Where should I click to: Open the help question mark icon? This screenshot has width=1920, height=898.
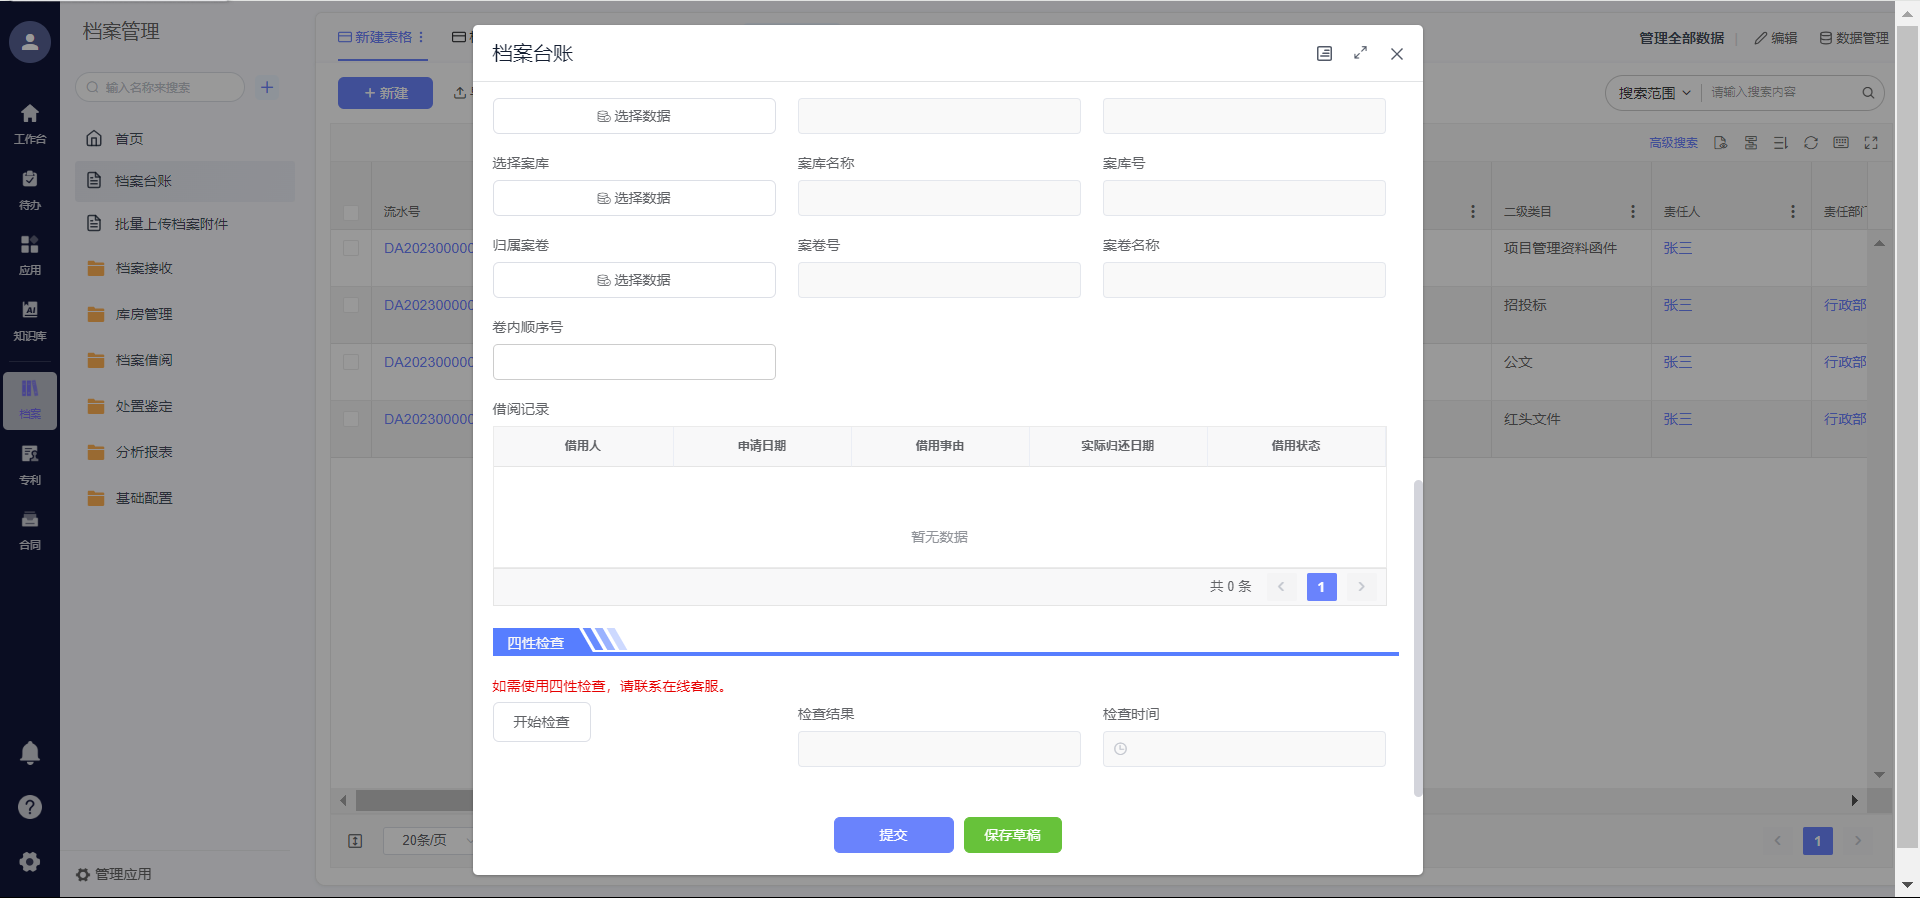(x=30, y=807)
